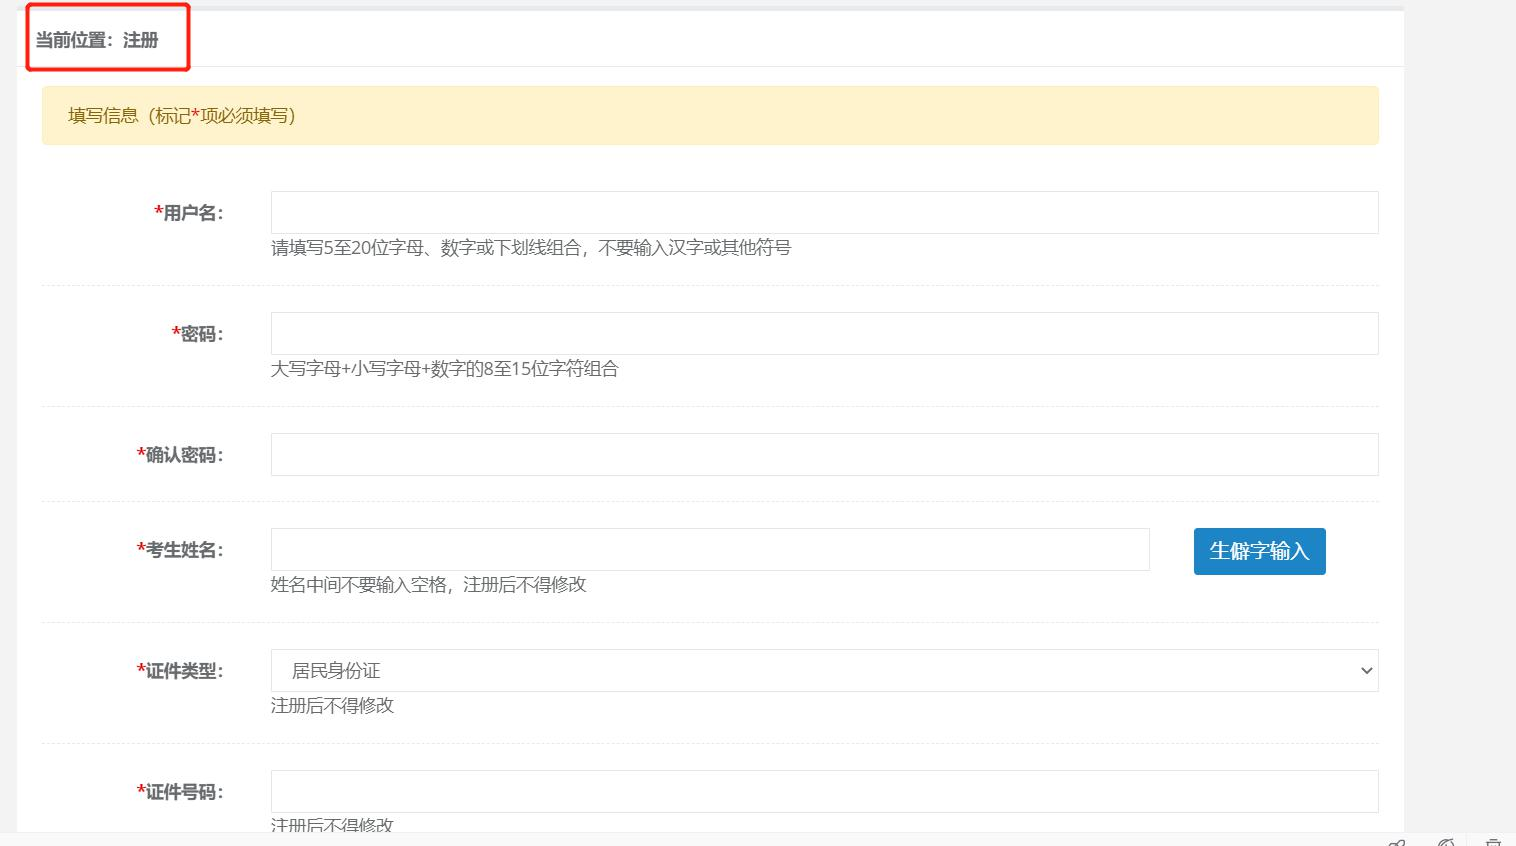The width and height of the screenshot is (1516, 846).
Task: Expand 证件类型 list via chevron arrow
Action: [x=1366, y=671]
